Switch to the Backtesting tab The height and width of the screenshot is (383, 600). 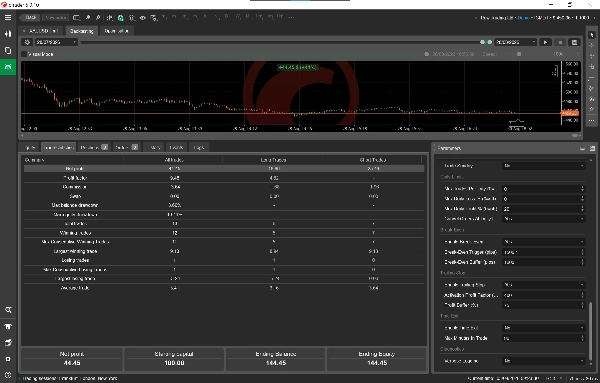[x=82, y=31]
